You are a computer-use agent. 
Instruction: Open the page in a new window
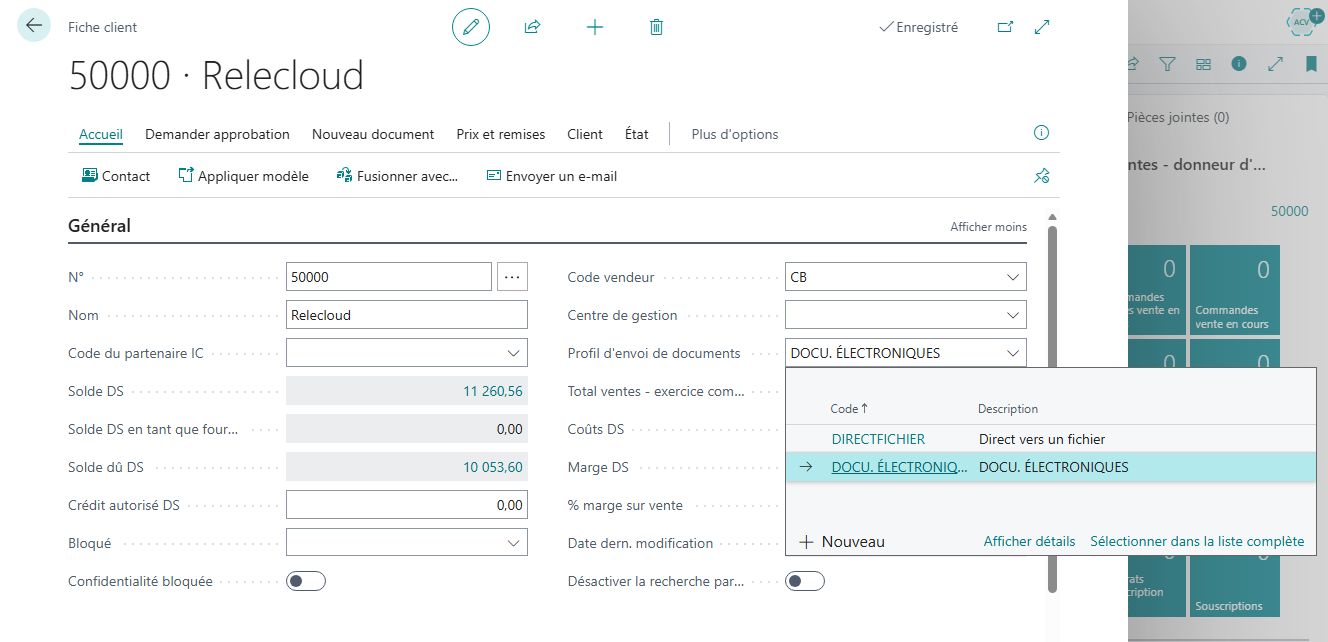point(1005,27)
